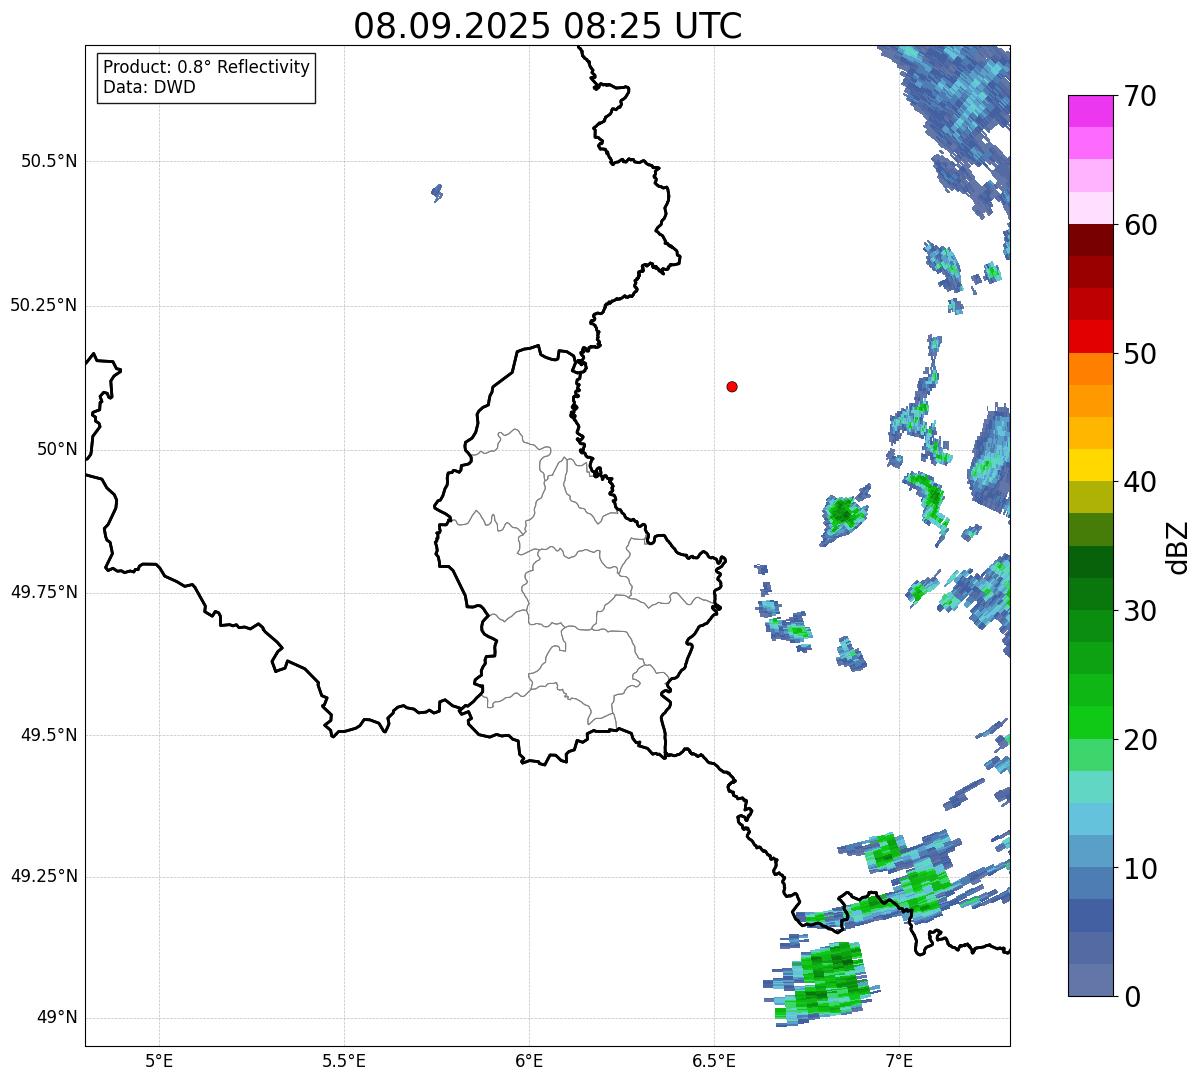1202x1081 pixels.
Task: Click the 6.5°E longitude label
Action: pos(714,1060)
